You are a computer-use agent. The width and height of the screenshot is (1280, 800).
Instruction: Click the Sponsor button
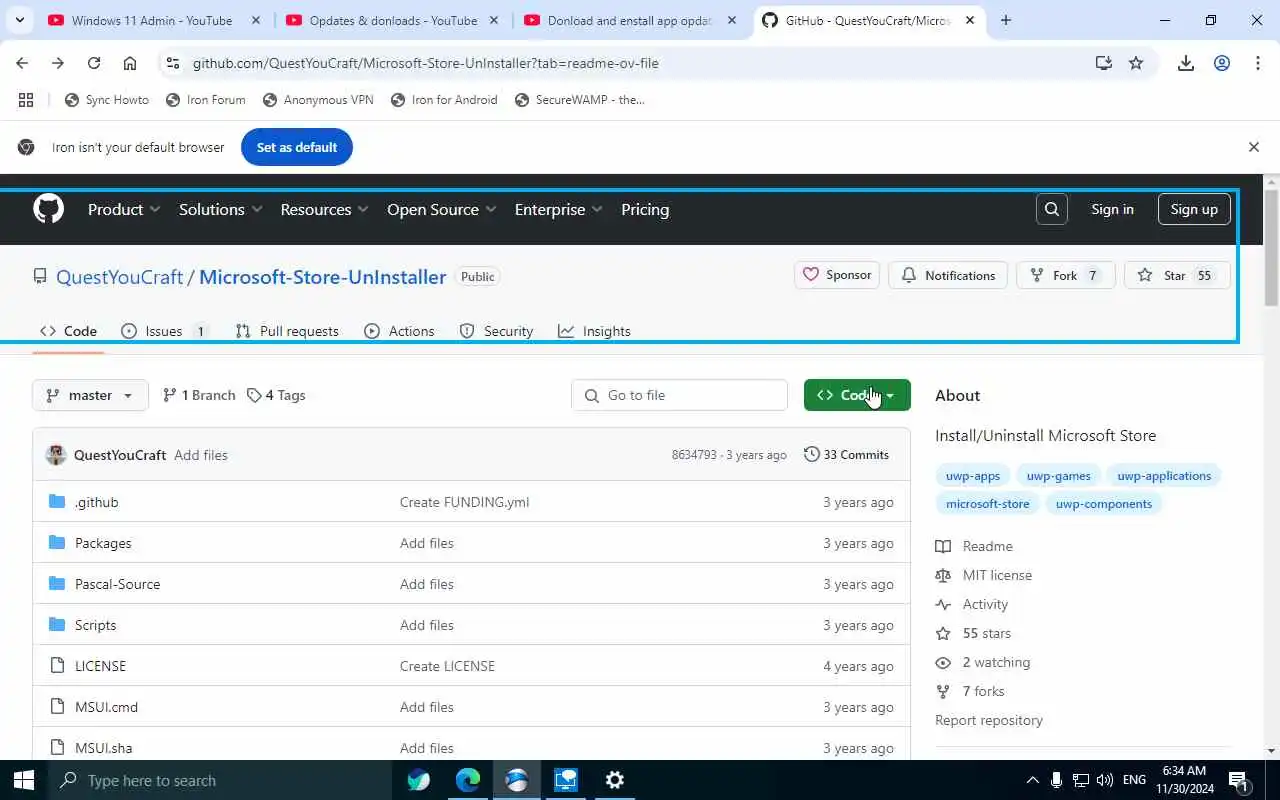[837, 275]
